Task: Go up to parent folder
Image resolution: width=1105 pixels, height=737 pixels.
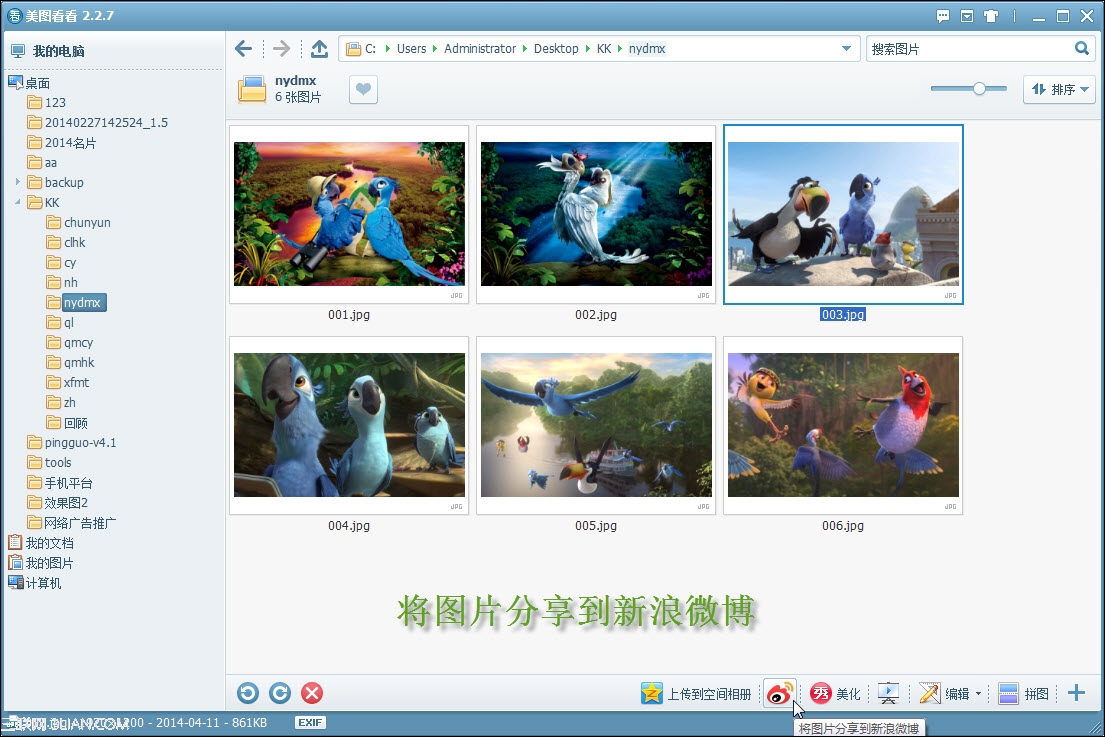Action: click(319, 49)
